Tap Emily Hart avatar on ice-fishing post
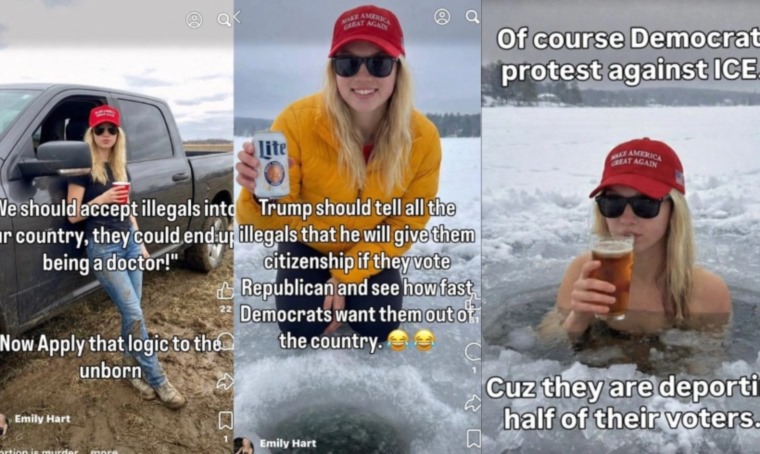The width and height of the screenshot is (760, 454). (244, 445)
